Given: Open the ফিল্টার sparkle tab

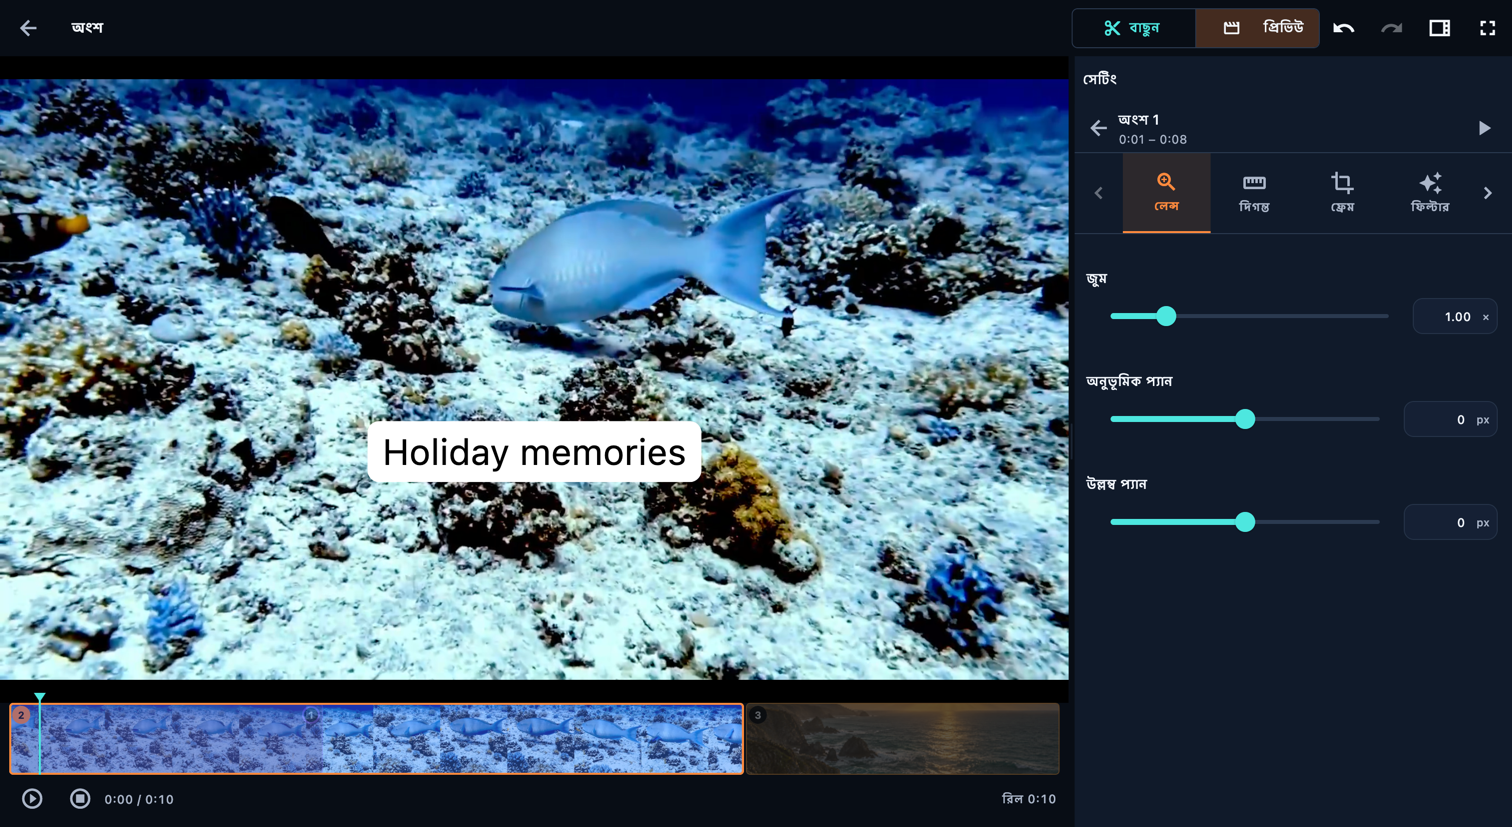Looking at the screenshot, I should [x=1430, y=193].
